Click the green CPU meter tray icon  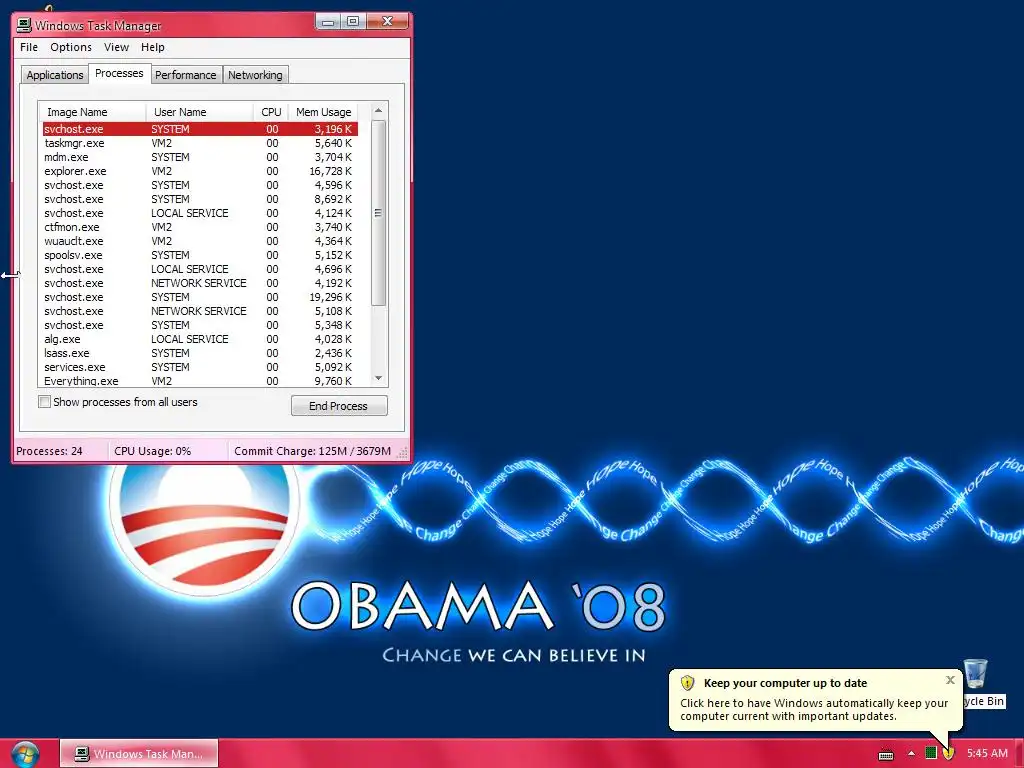[931, 753]
